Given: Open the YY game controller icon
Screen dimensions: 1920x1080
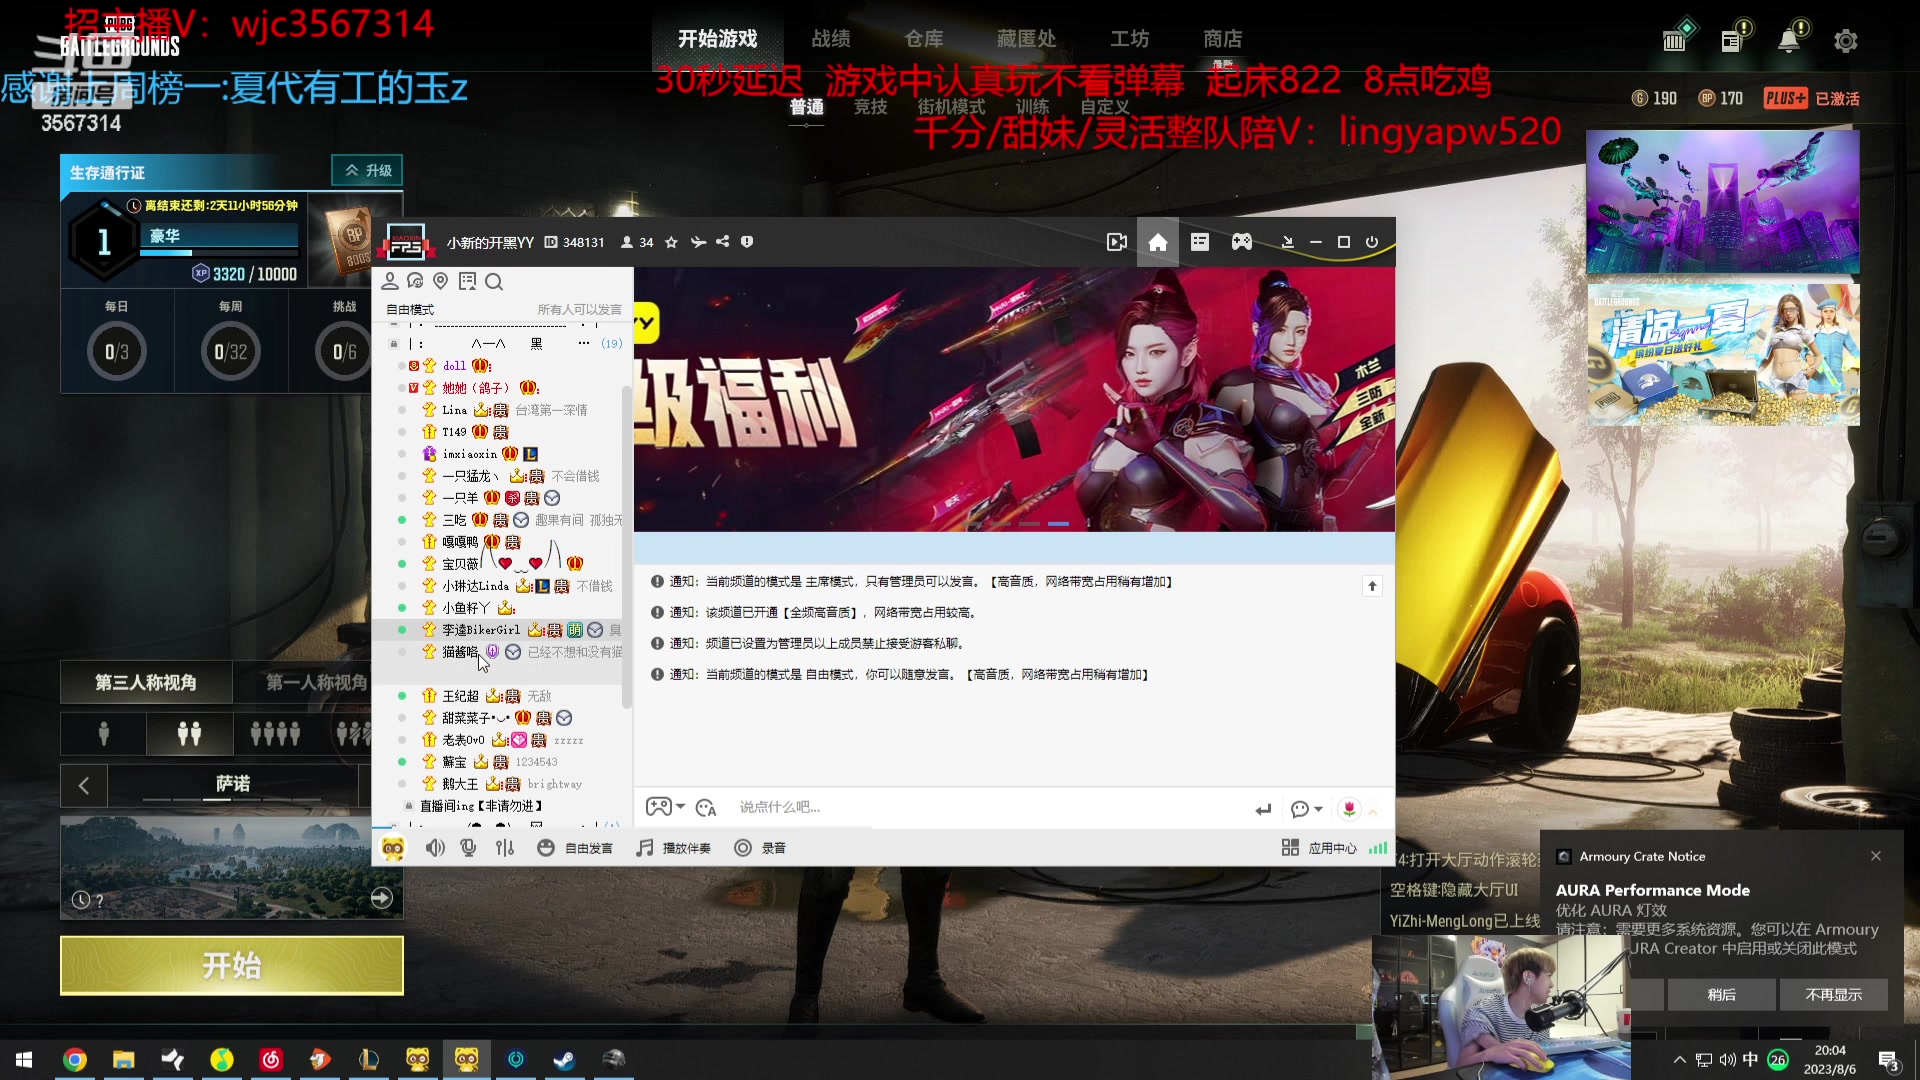Looking at the screenshot, I should pyautogui.click(x=1242, y=242).
